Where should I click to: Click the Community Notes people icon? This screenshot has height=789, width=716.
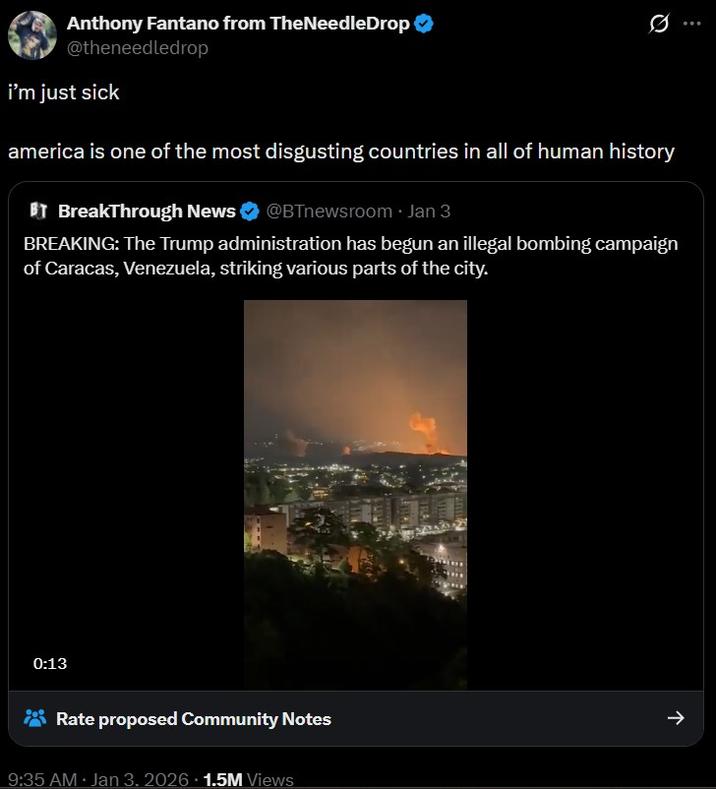point(35,718)
